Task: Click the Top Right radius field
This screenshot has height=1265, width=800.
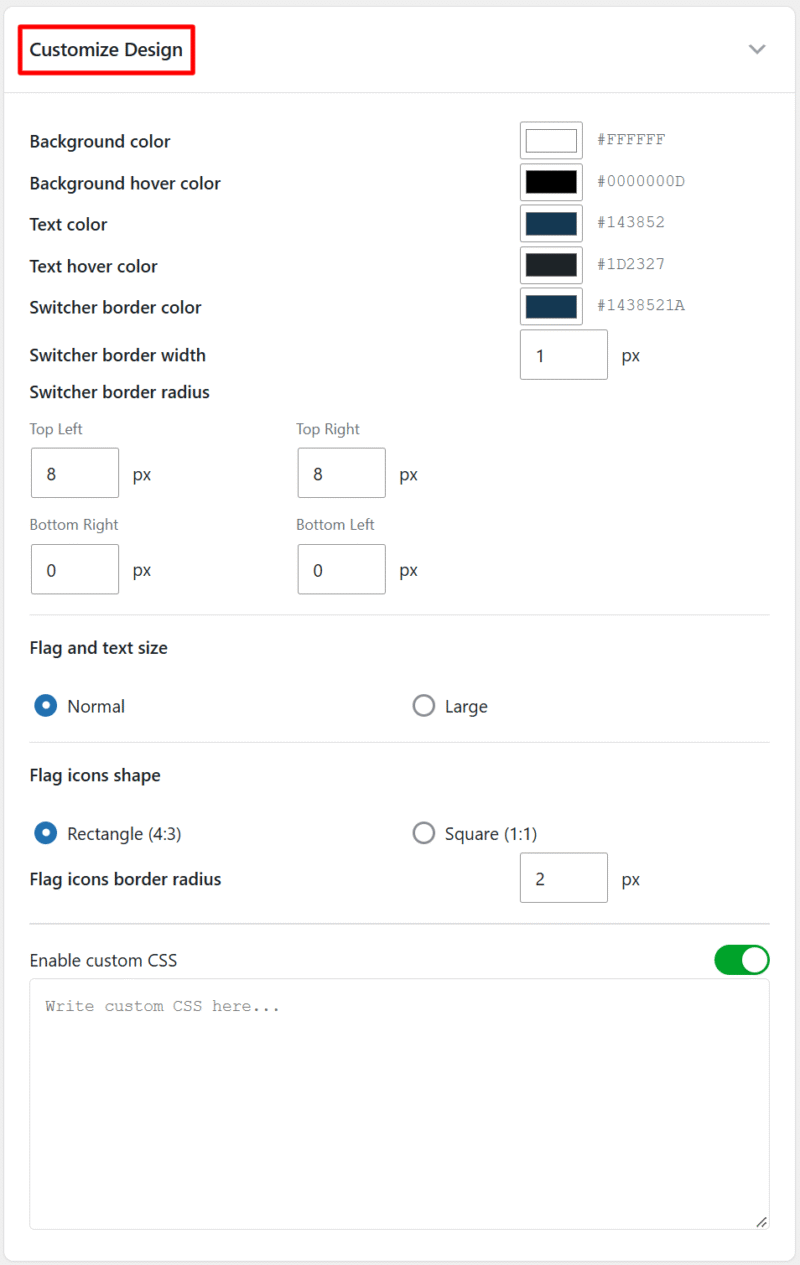Action: pos(342,473)
